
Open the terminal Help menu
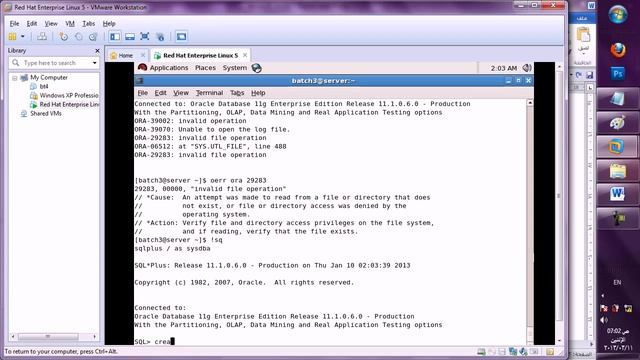(258, 93)
